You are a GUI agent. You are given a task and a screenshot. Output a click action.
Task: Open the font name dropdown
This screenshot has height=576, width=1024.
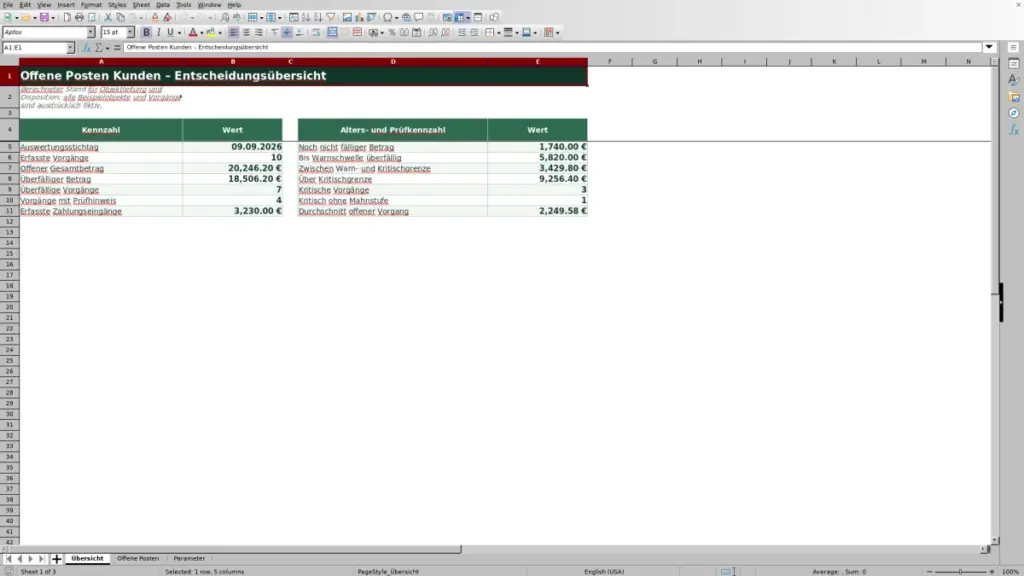(x=91, y=33)
